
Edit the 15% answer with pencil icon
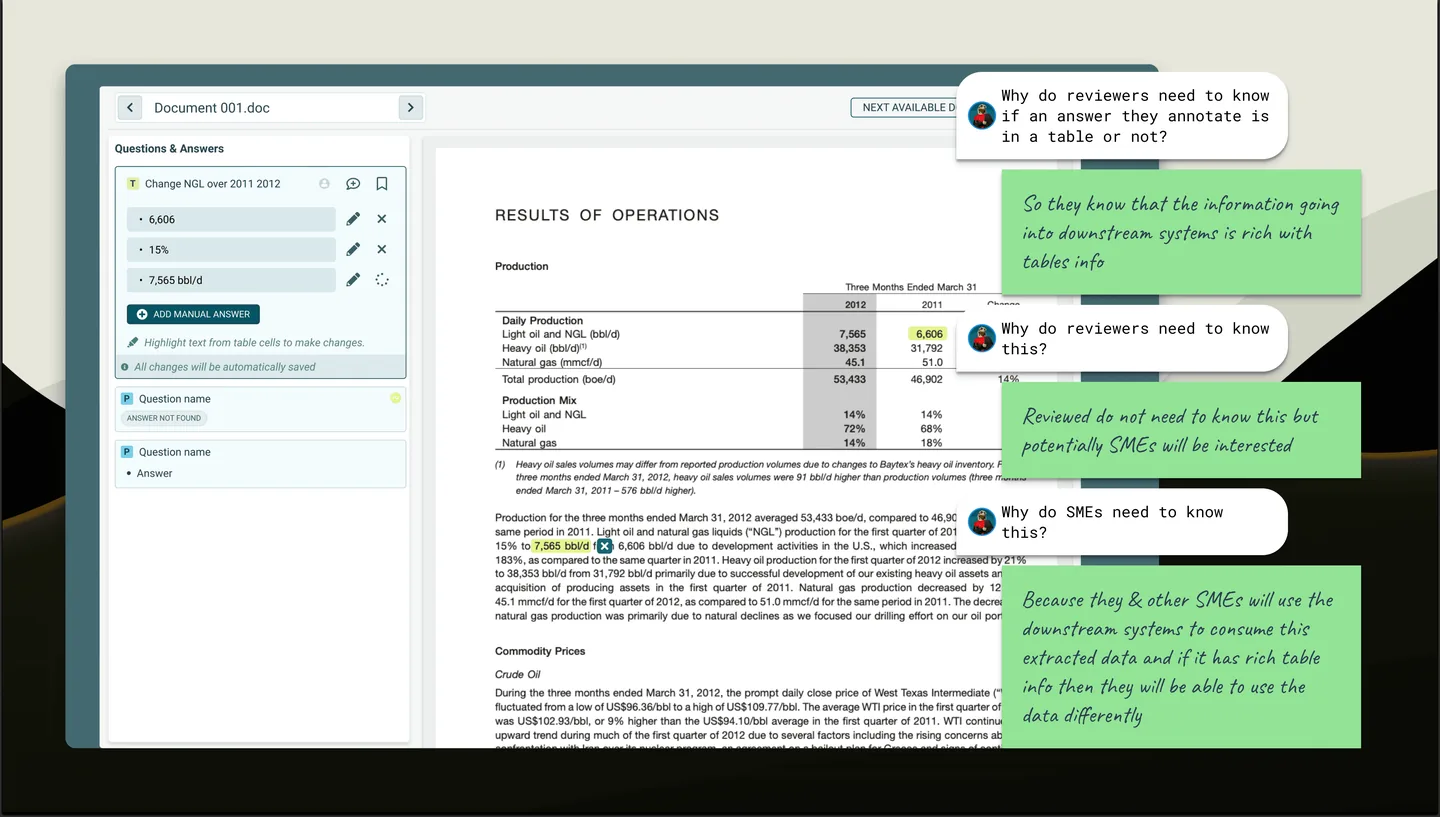tap(353, 250)
